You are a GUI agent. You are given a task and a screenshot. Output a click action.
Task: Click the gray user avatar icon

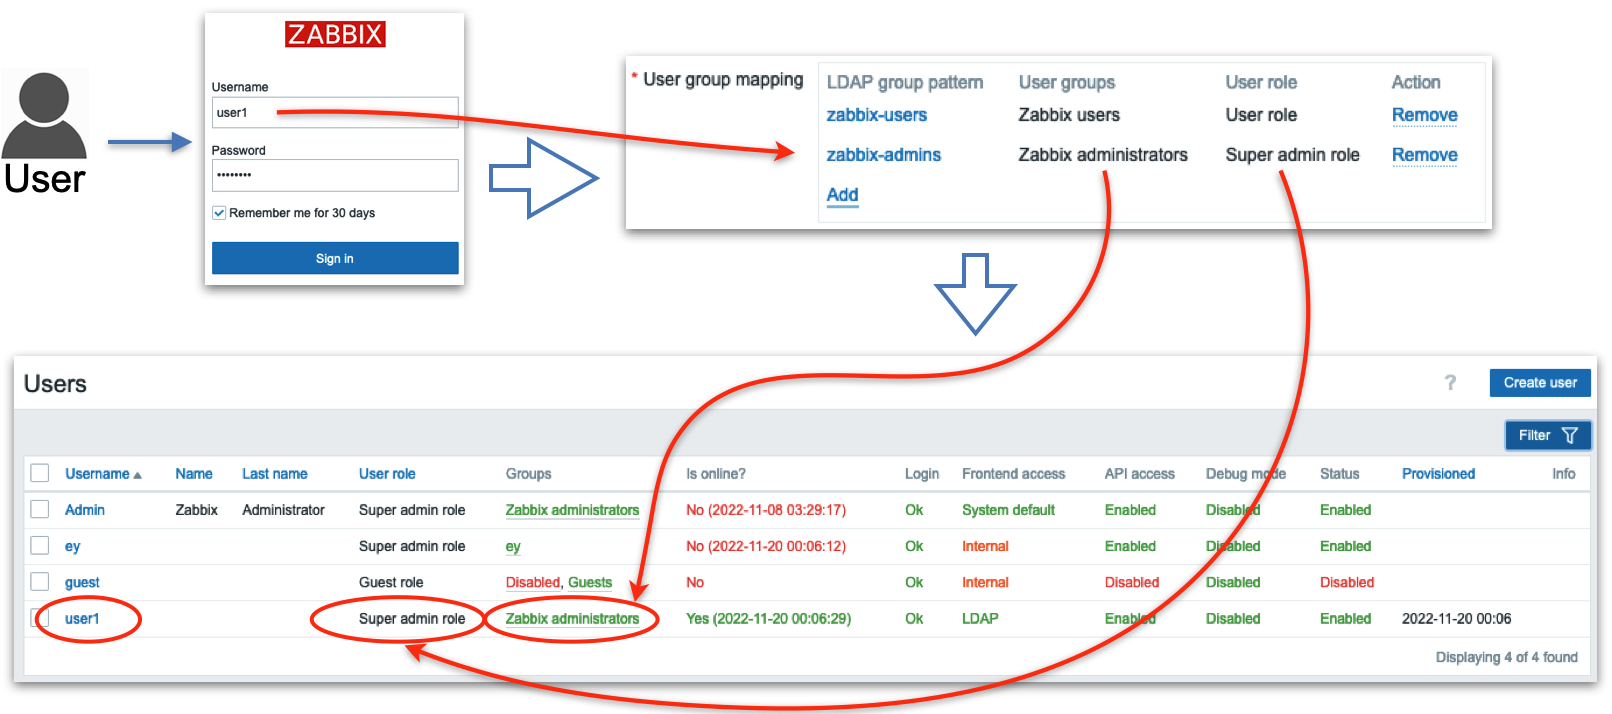tap(44, 114)
